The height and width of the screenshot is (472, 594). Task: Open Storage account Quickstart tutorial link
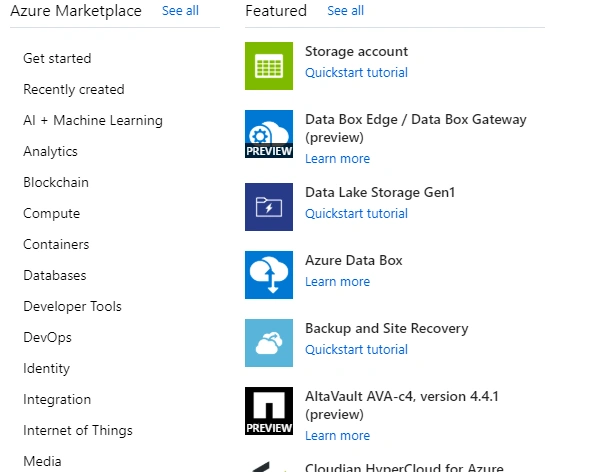pos(356,72)
